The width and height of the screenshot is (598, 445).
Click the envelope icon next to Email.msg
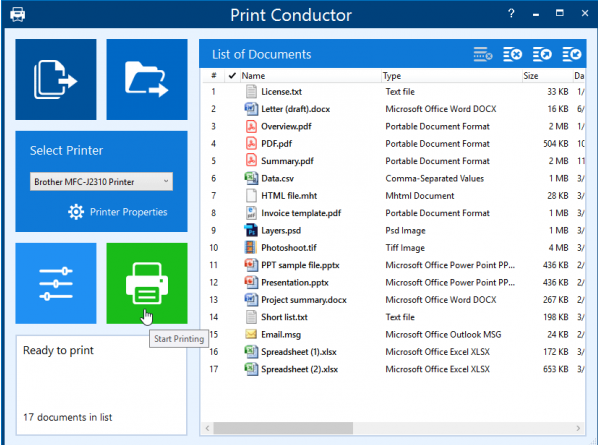pyautogui.click(x=251, y=334)
